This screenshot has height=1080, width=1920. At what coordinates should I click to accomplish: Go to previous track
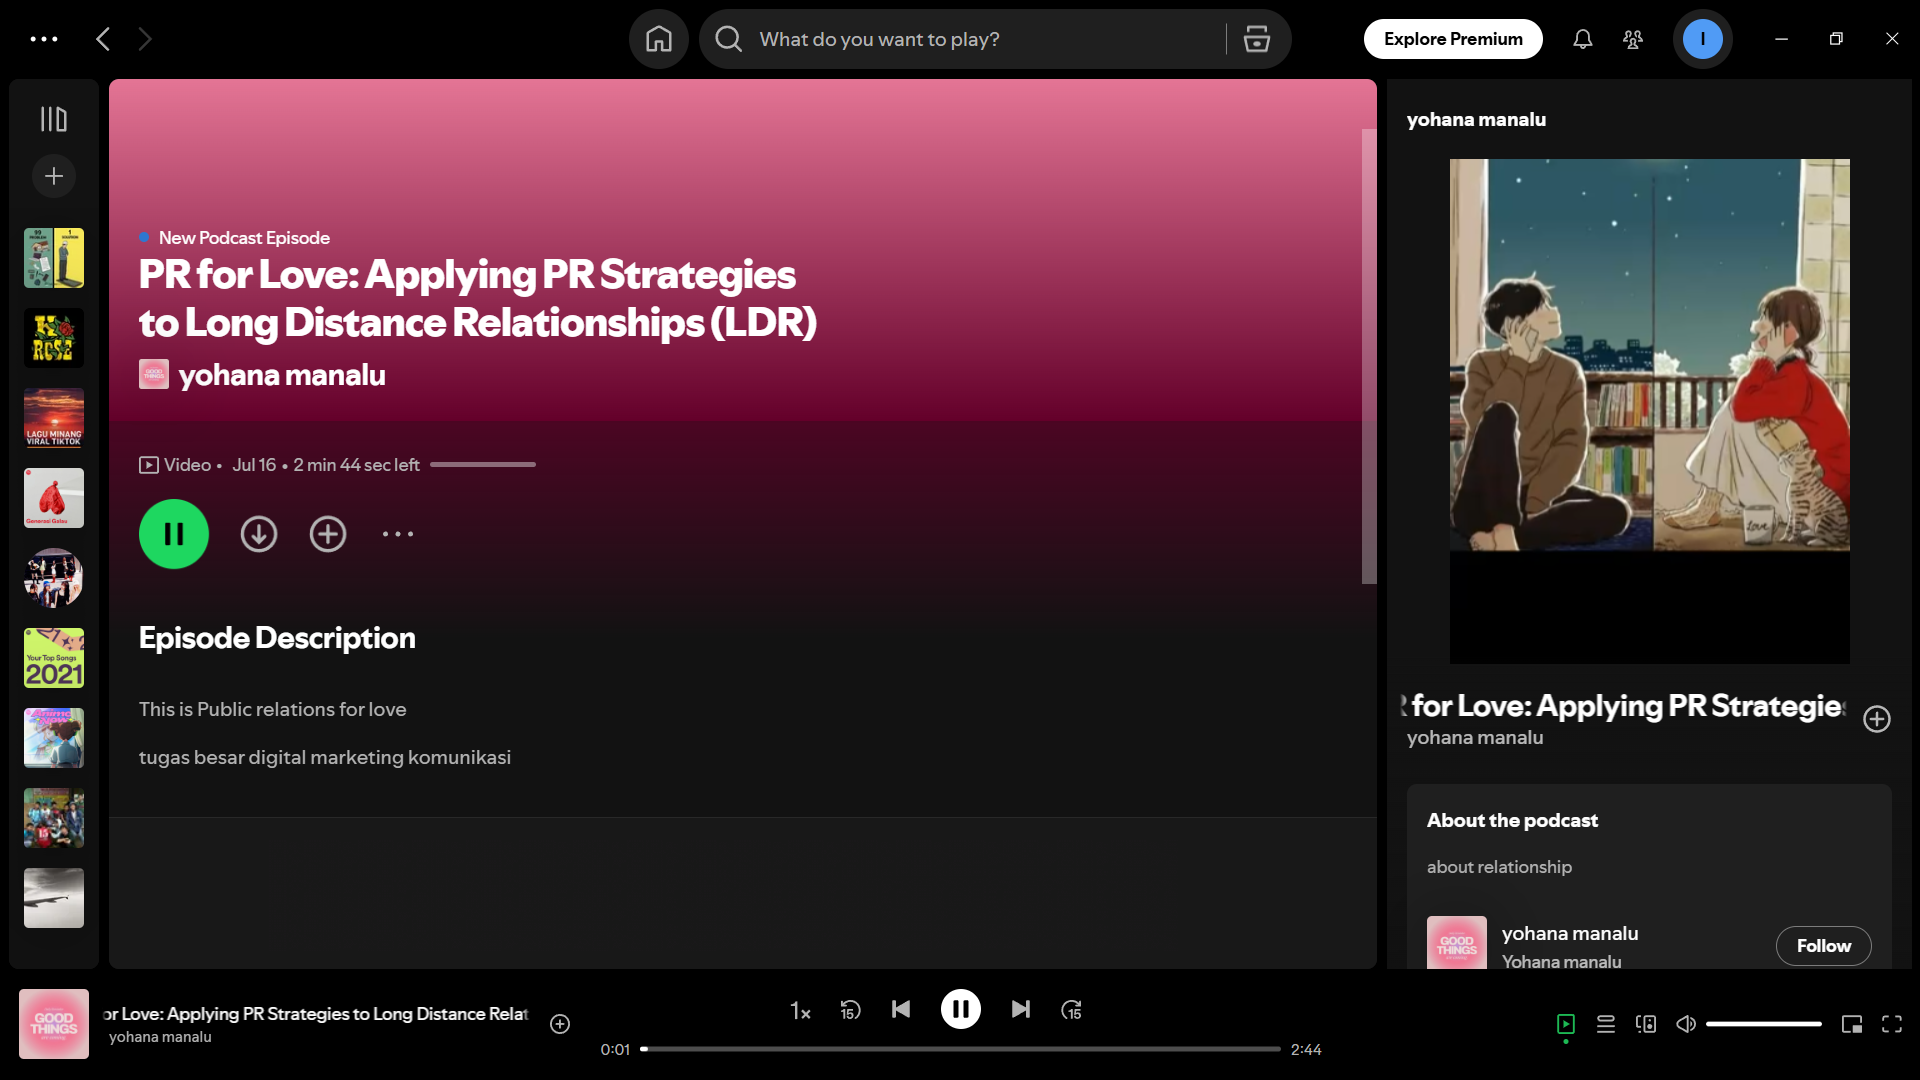click(901, 1009)
